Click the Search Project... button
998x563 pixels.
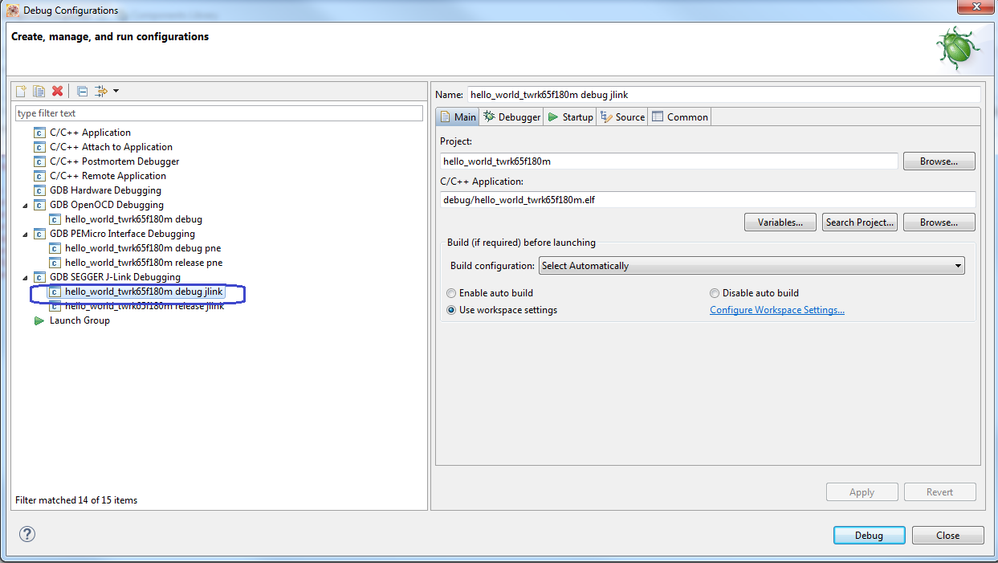point(860,223)
